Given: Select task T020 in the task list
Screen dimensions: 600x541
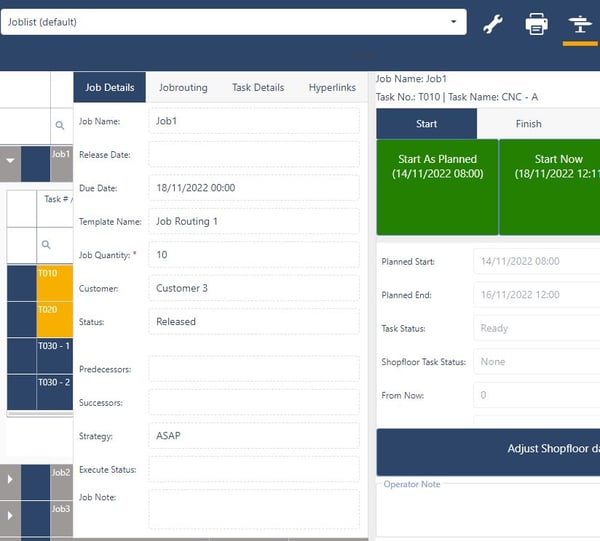Looking at the screenshot, I should (54, 318).
